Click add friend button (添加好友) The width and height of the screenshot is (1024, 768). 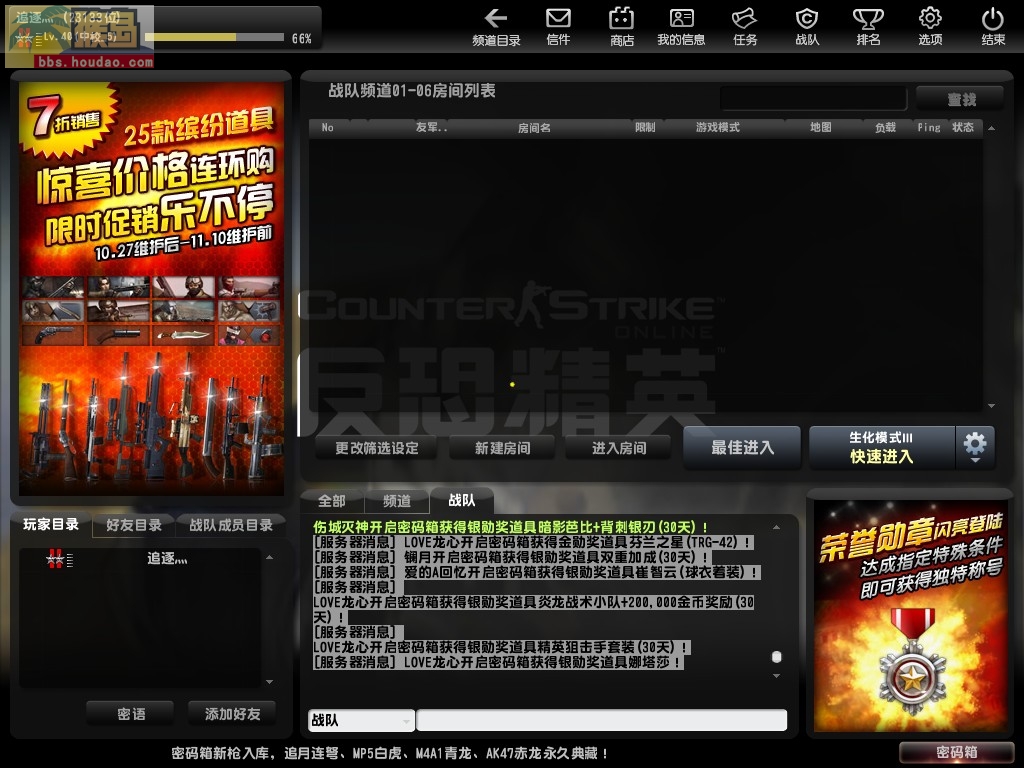pos(232,714)
